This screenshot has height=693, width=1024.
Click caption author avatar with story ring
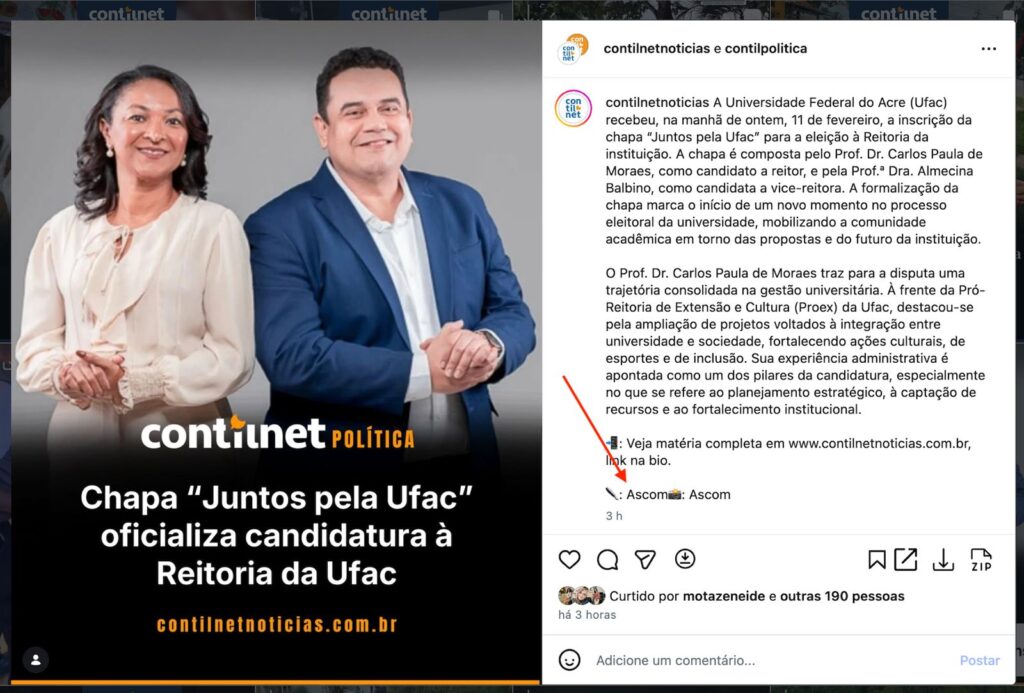click(573, 108)
